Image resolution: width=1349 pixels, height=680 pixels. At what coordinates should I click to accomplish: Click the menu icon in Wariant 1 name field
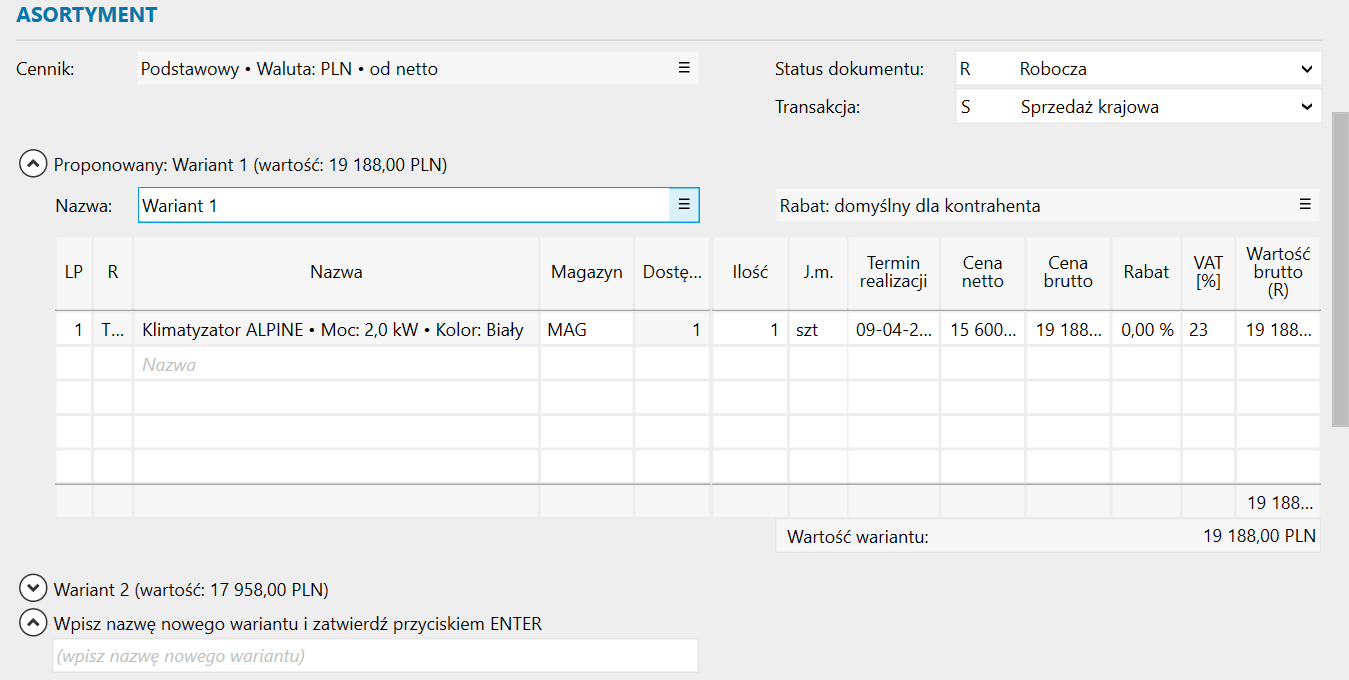[x=684, y=204]
